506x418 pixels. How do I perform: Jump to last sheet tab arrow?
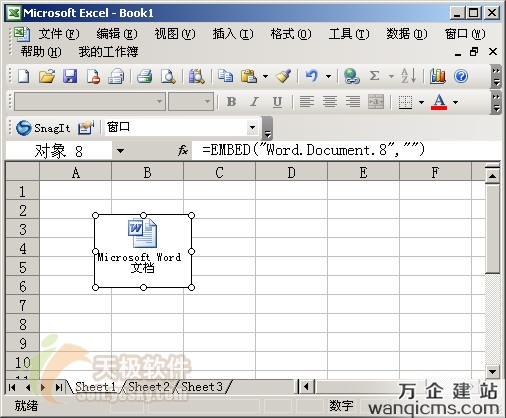coord(59,387)
